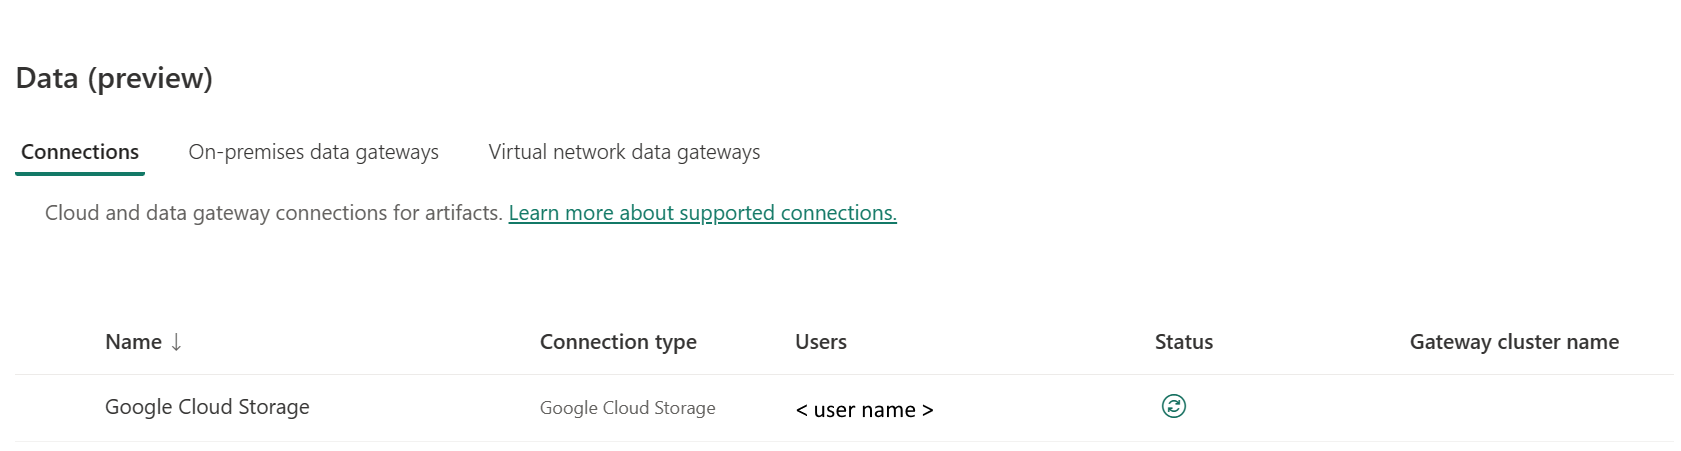1681x451 pixels.
Task: Click the refresh status icon for Google Cloud Storage
Action: click(x=1174, y=406)
